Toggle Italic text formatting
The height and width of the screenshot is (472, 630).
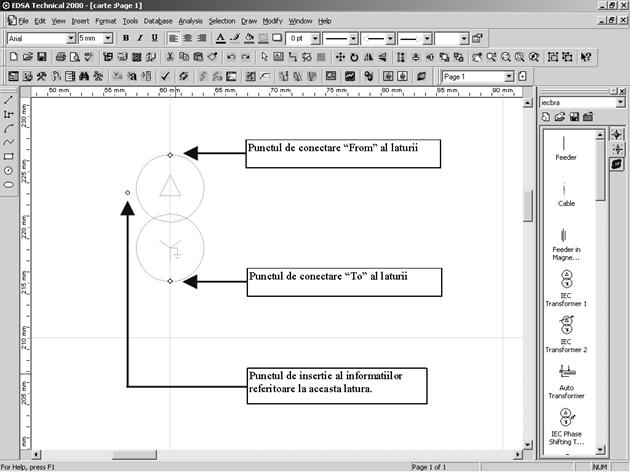click(x=140, y=38)
